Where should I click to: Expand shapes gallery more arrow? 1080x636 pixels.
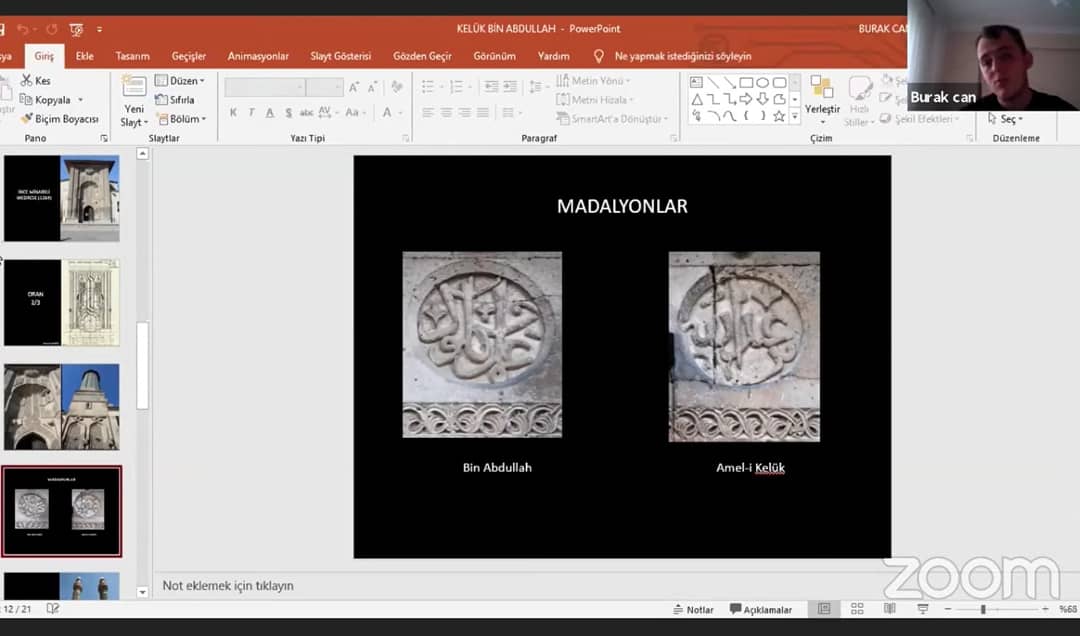[x=795, y=116]
